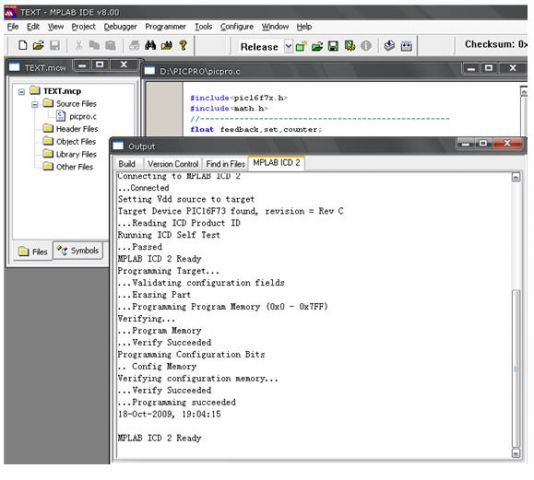Switch to the Files tab in project panel

[33, 252]
